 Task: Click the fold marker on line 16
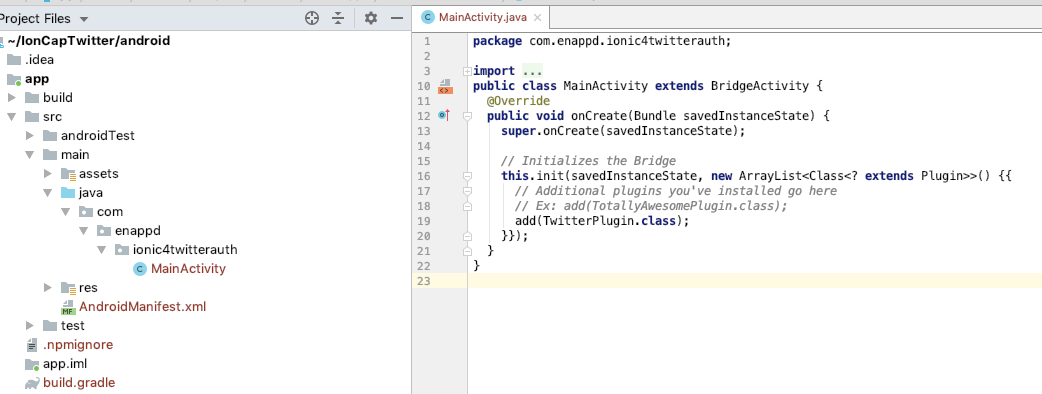pos(467,176)
